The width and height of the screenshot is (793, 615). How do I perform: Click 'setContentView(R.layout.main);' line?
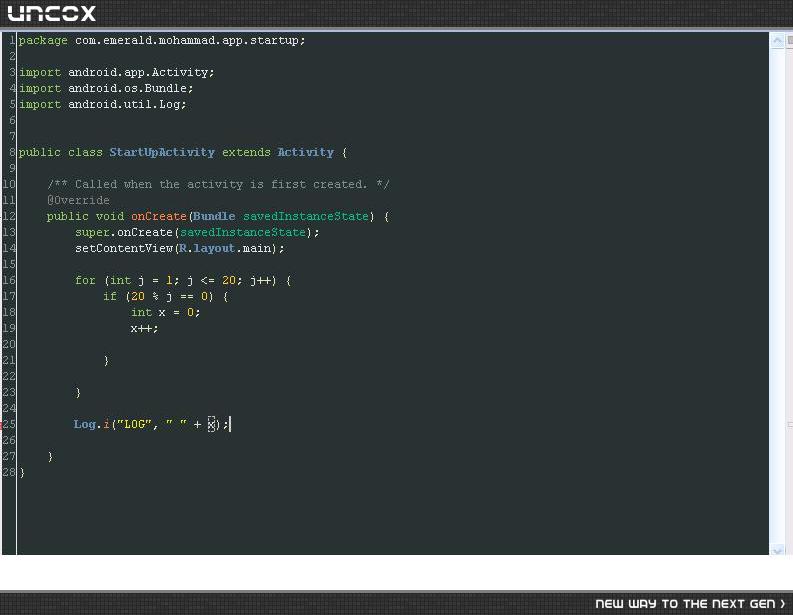180,248
